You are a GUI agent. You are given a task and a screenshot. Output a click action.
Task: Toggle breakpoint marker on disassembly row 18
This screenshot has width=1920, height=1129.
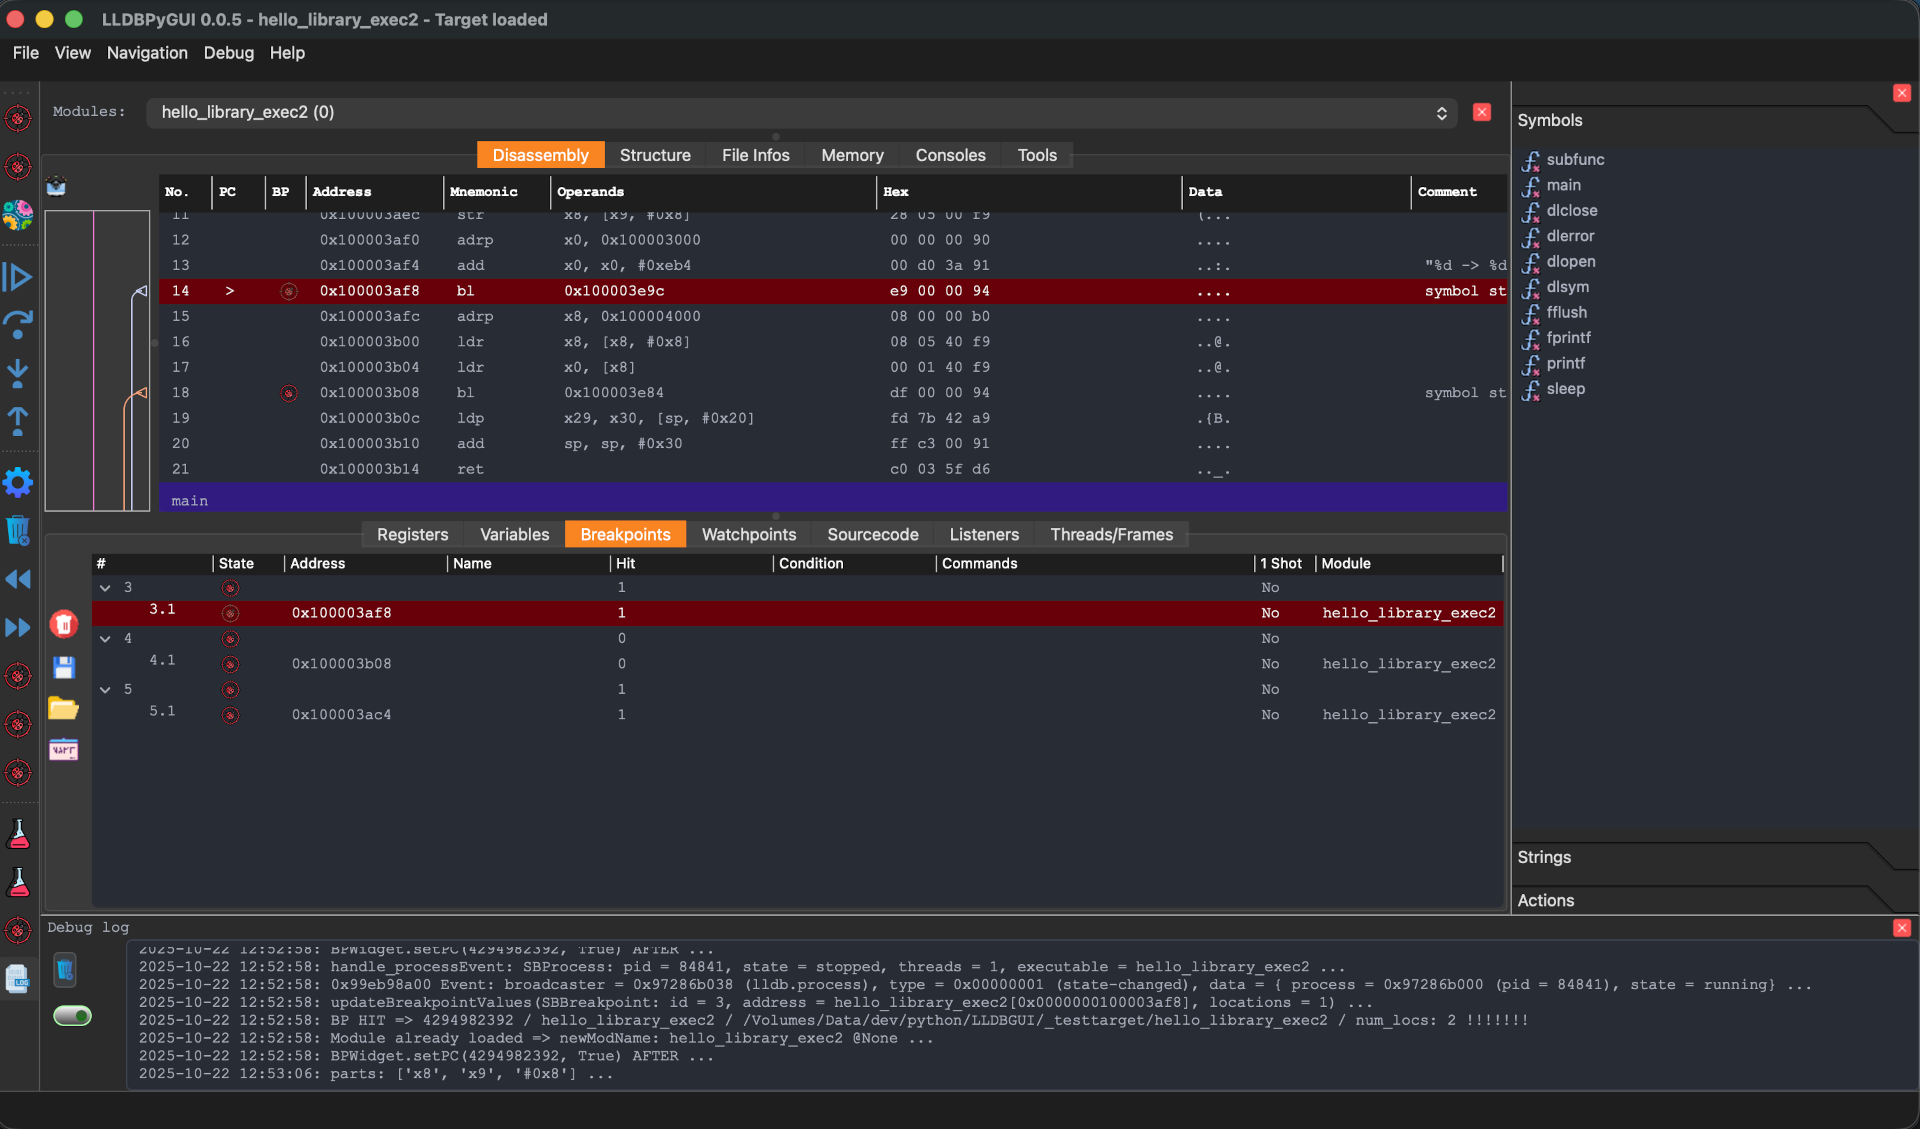click(x=289, y=393)
